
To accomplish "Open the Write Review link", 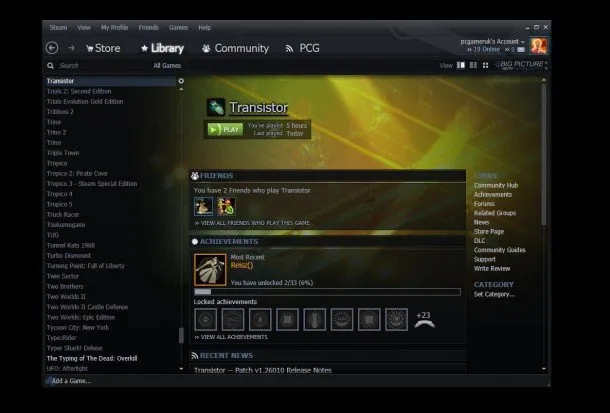I will tap(492, 268).
